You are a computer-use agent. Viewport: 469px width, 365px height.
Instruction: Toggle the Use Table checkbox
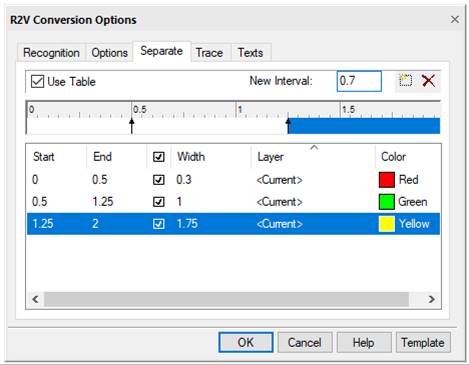click(x=37, y=81)
